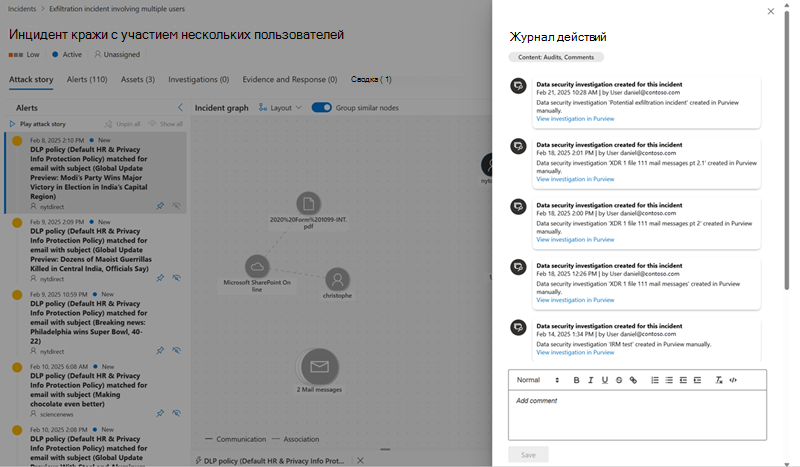Click the Save comment button

pyautogui.click(x=528, y=455)
